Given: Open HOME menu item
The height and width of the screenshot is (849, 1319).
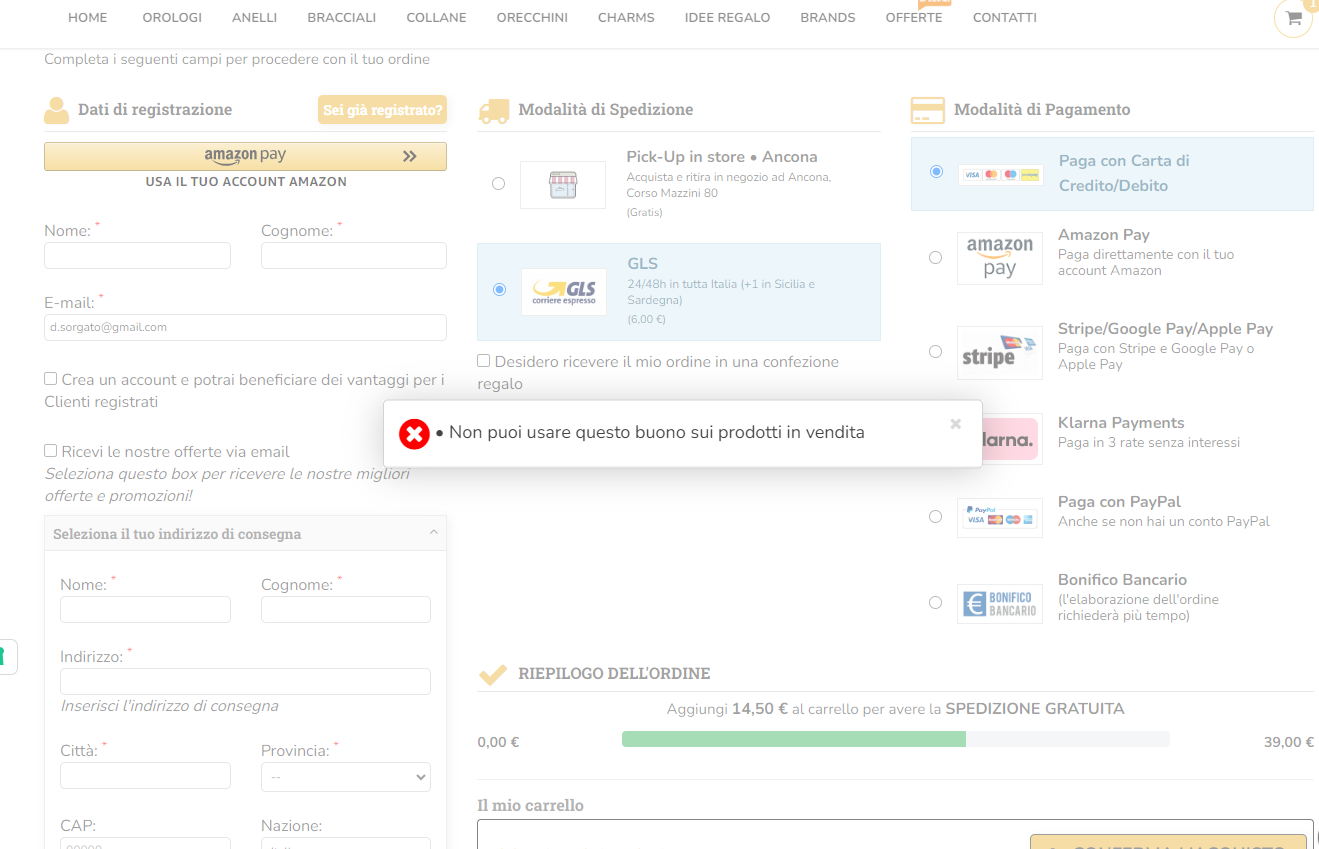Looking at the screenshot, I should (x=87, y=18).
